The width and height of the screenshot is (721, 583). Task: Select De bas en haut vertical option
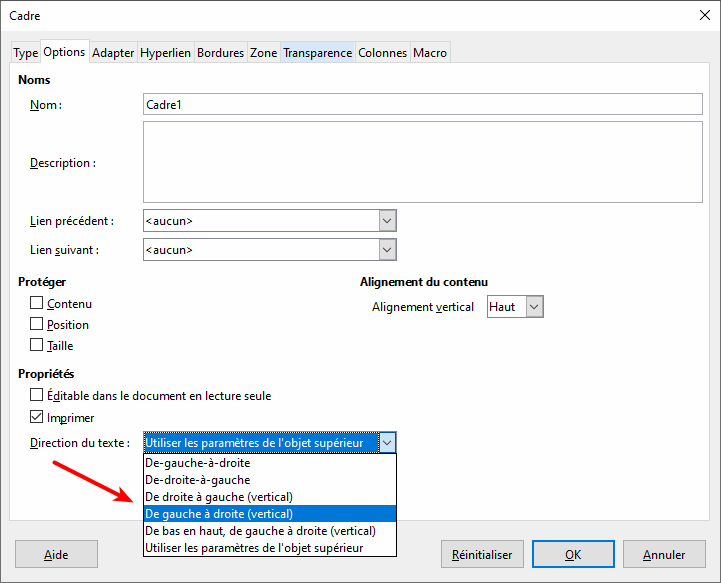[x=269, y=531]
